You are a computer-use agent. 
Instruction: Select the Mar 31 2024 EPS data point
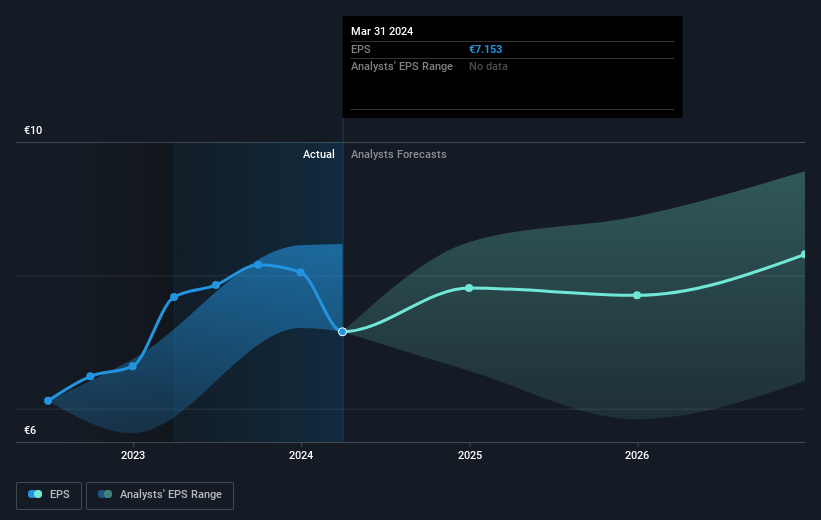pos(342,331)
